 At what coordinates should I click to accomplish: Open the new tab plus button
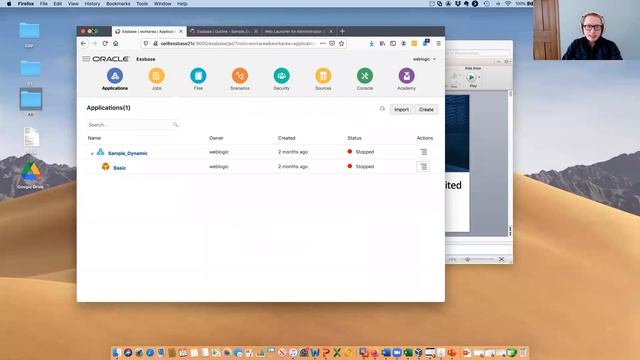pyautogui.click(x=342, y=31)
